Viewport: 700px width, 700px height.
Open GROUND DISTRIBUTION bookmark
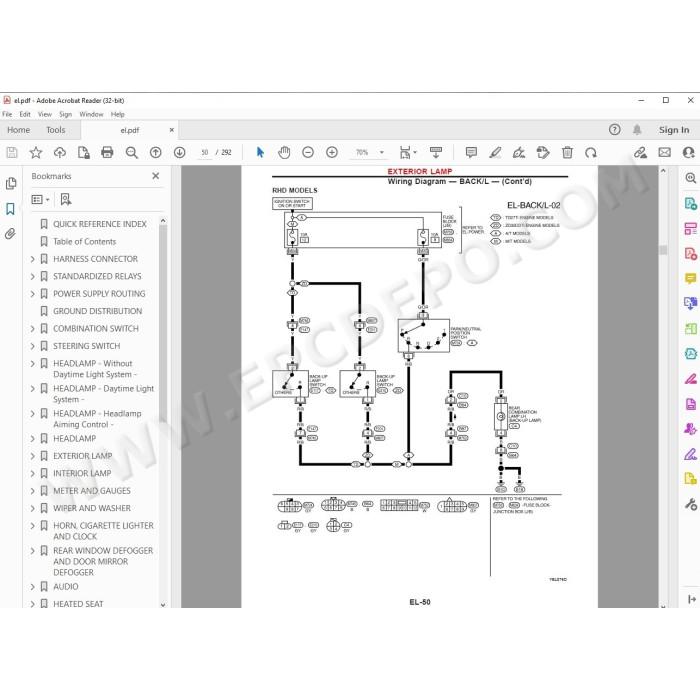(x=97, y=311)
